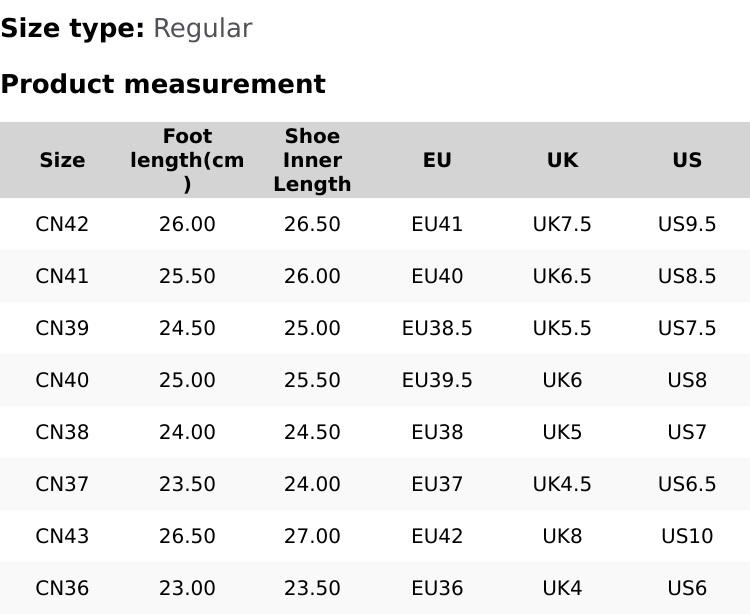This screenshot has height=614, width=750.
Task: Click the Regular size type text
Action: click(x=202, y=28)
